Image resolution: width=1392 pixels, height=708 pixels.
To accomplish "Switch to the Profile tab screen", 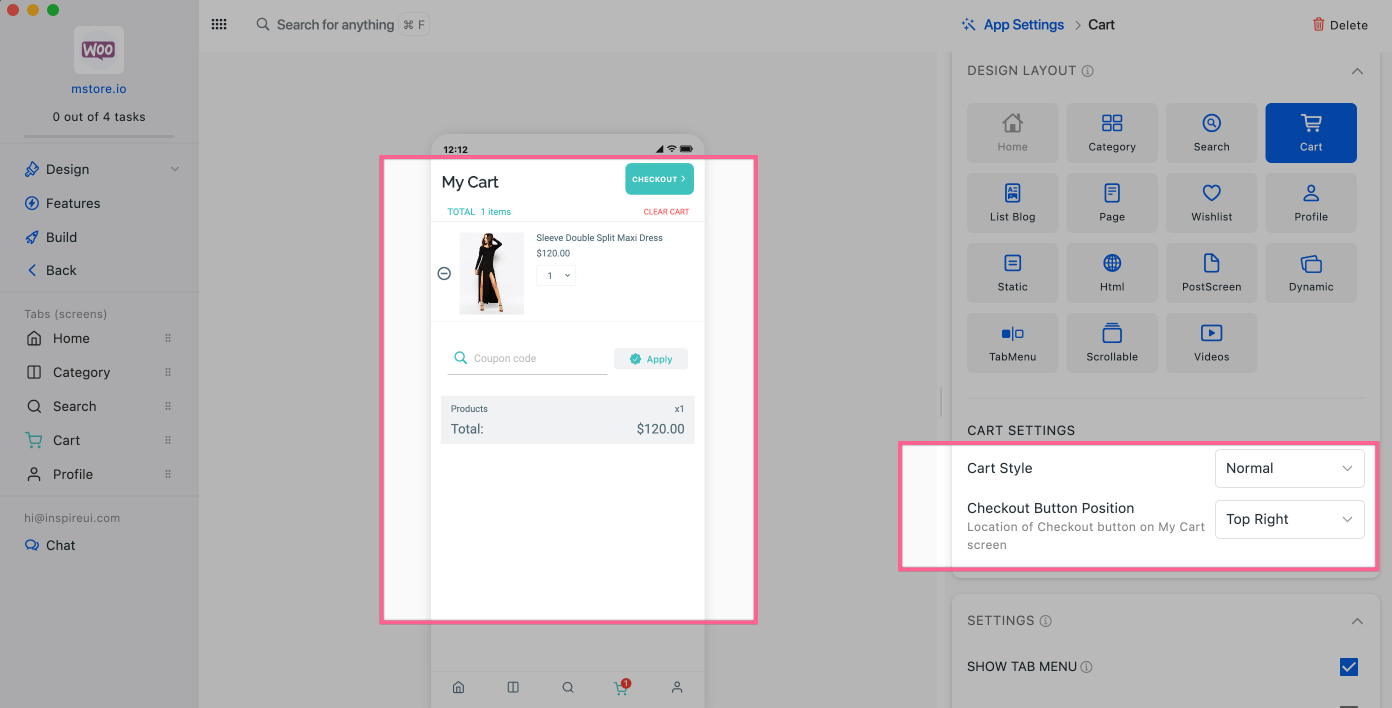I will [x=72, y=474].
